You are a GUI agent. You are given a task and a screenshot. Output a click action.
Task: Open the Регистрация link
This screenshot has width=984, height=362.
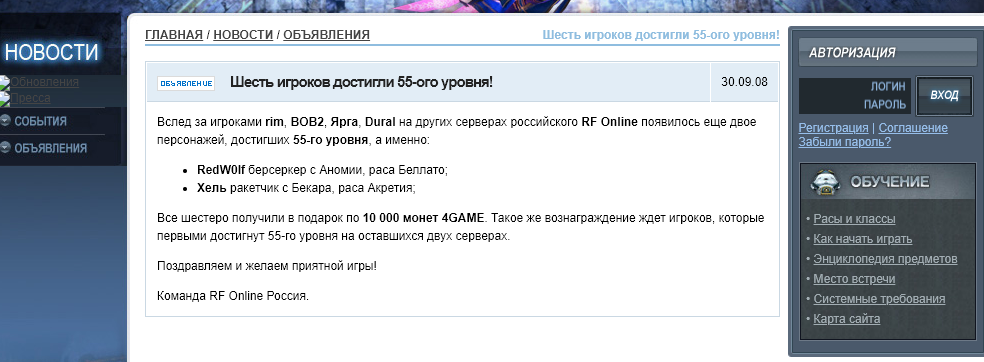833,128
